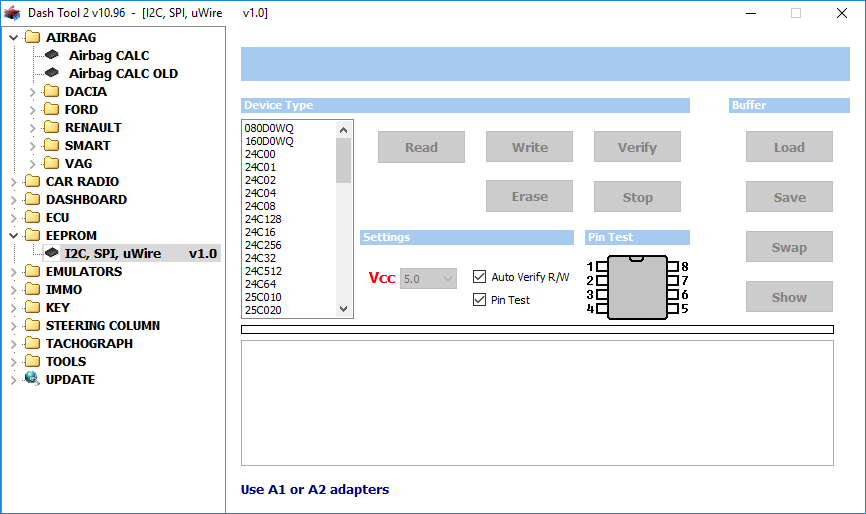Click the device list scrollbar thumb
The height and width of the screenshot is (514, 866).
pos(344,160)
